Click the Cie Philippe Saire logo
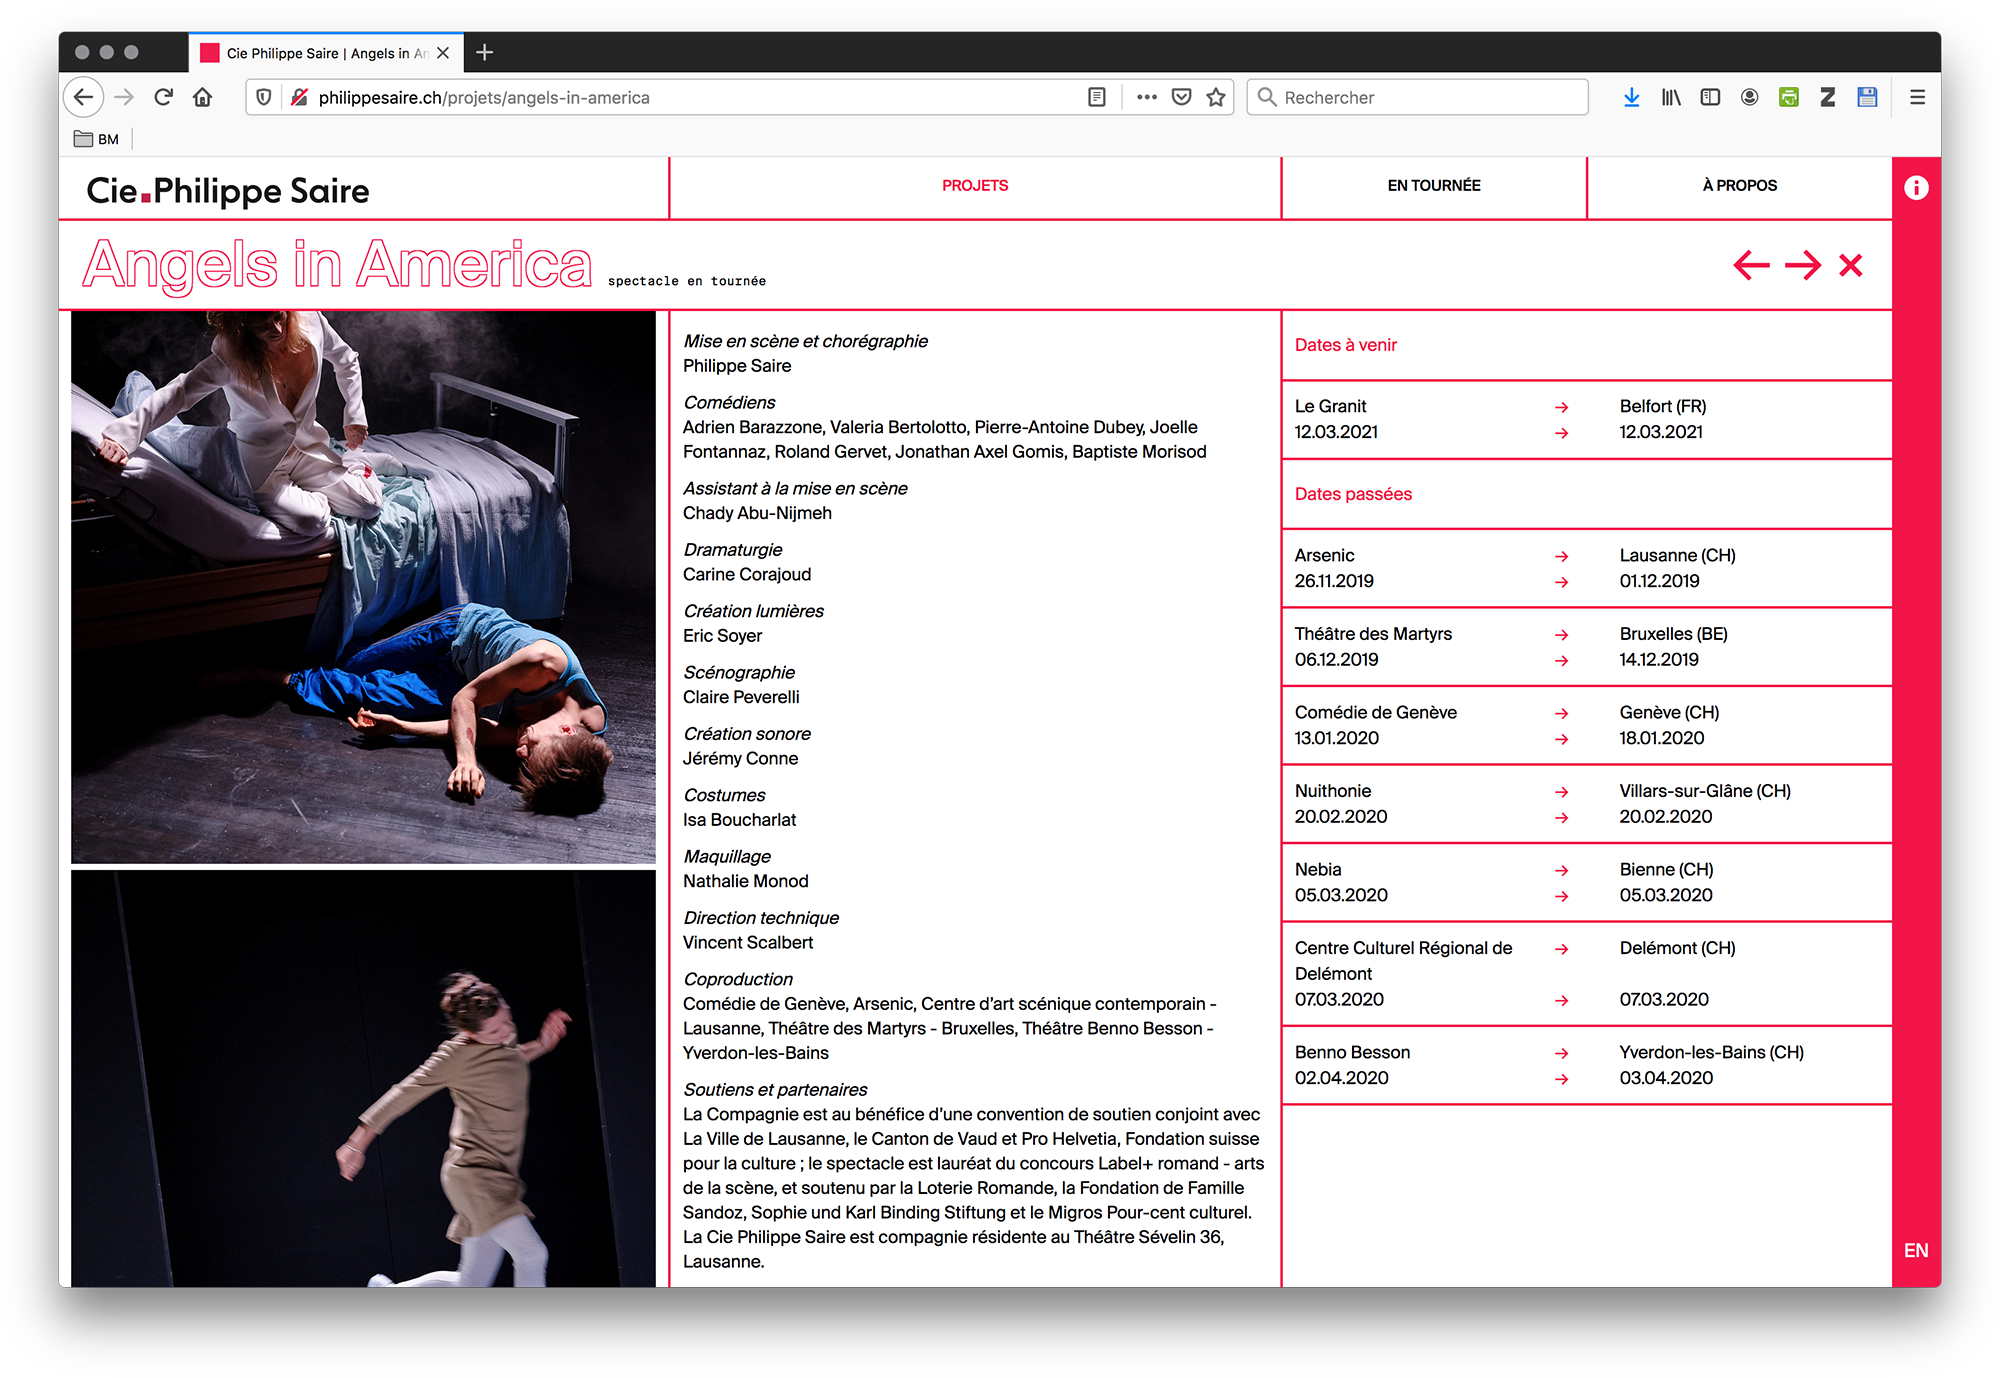The height and width of the screenshot is (1378, 2000). point(228,190)
